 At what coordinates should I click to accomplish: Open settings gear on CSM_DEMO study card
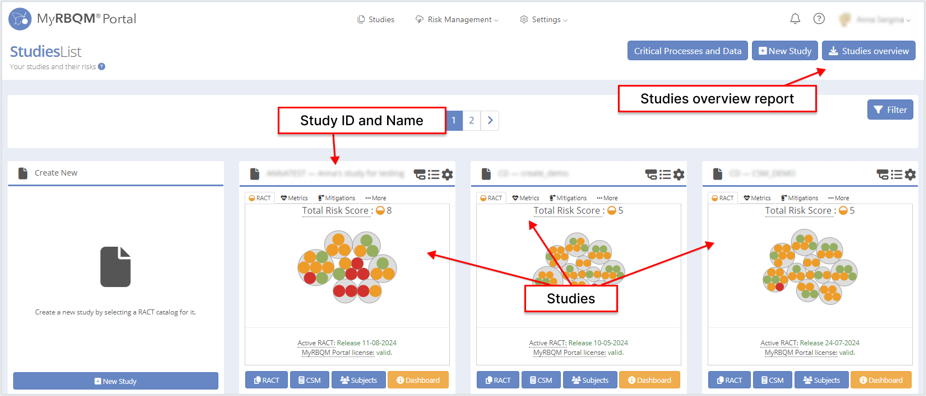coord(911,174)
